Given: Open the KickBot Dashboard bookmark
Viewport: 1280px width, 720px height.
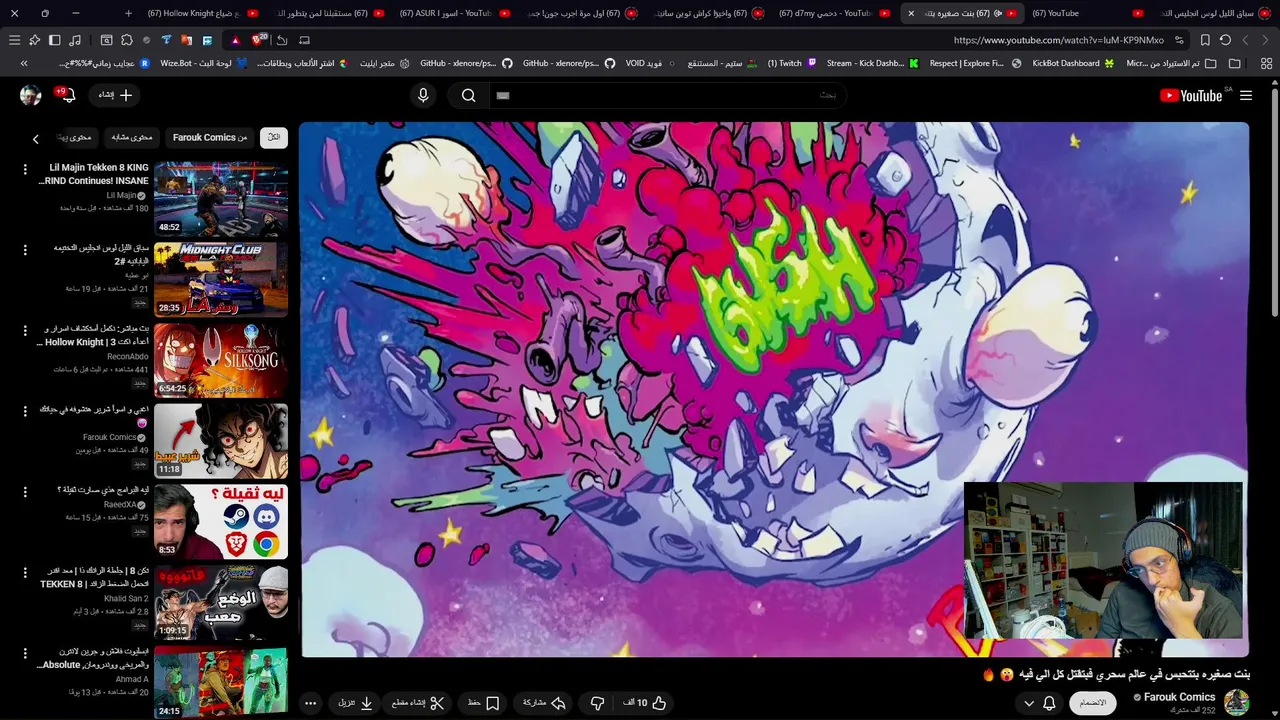Looking at the screenshot, I should (x=1073, y=63).
